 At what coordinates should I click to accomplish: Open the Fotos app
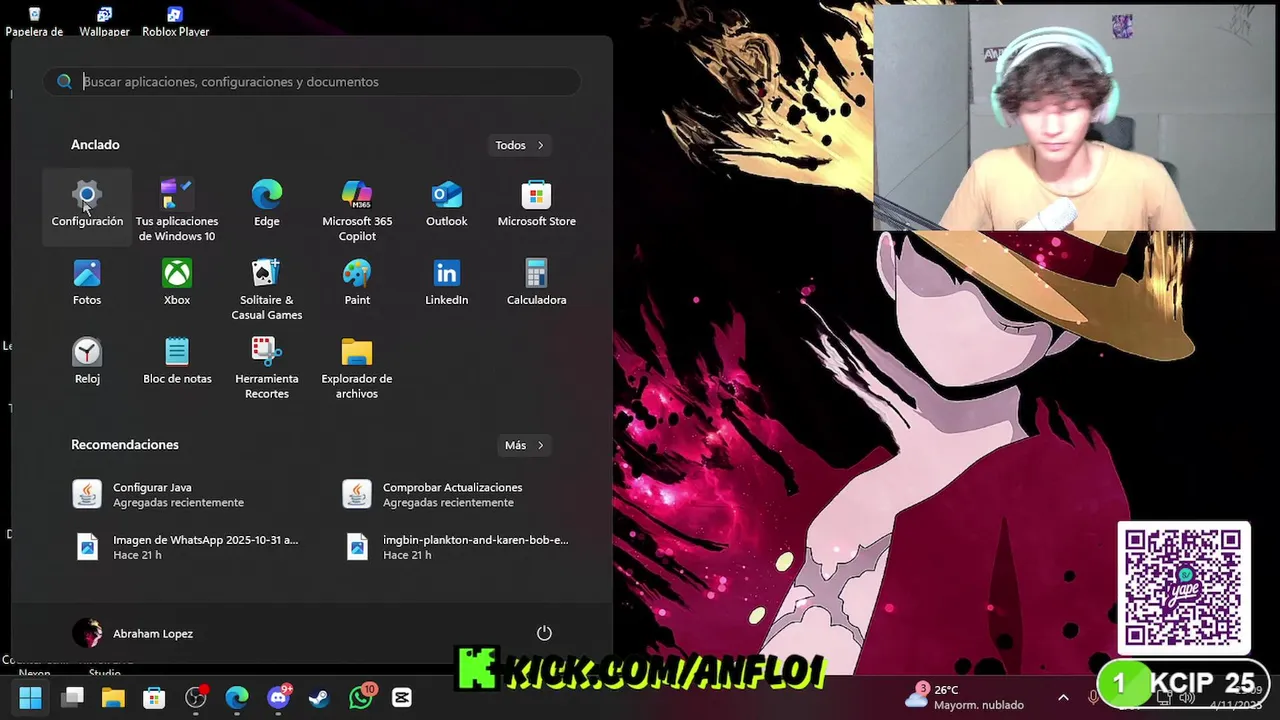tap(87, 283)
